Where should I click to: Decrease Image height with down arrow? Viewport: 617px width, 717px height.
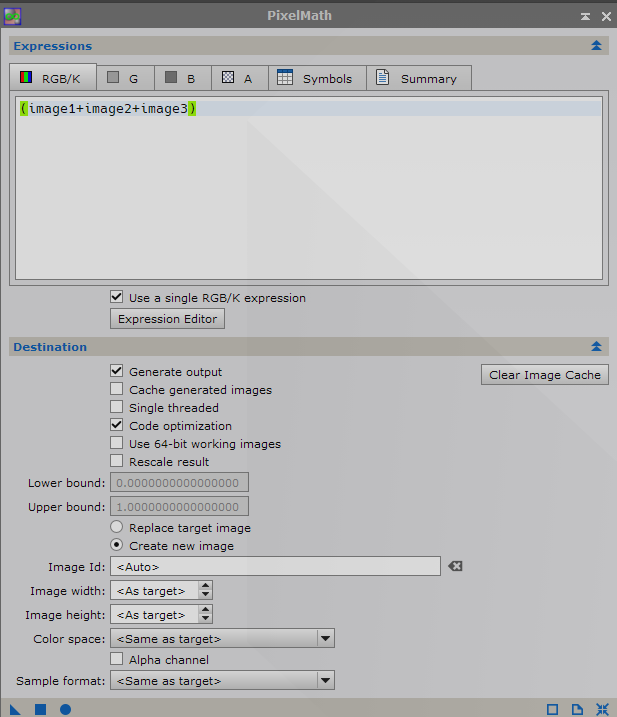[205, 619]
